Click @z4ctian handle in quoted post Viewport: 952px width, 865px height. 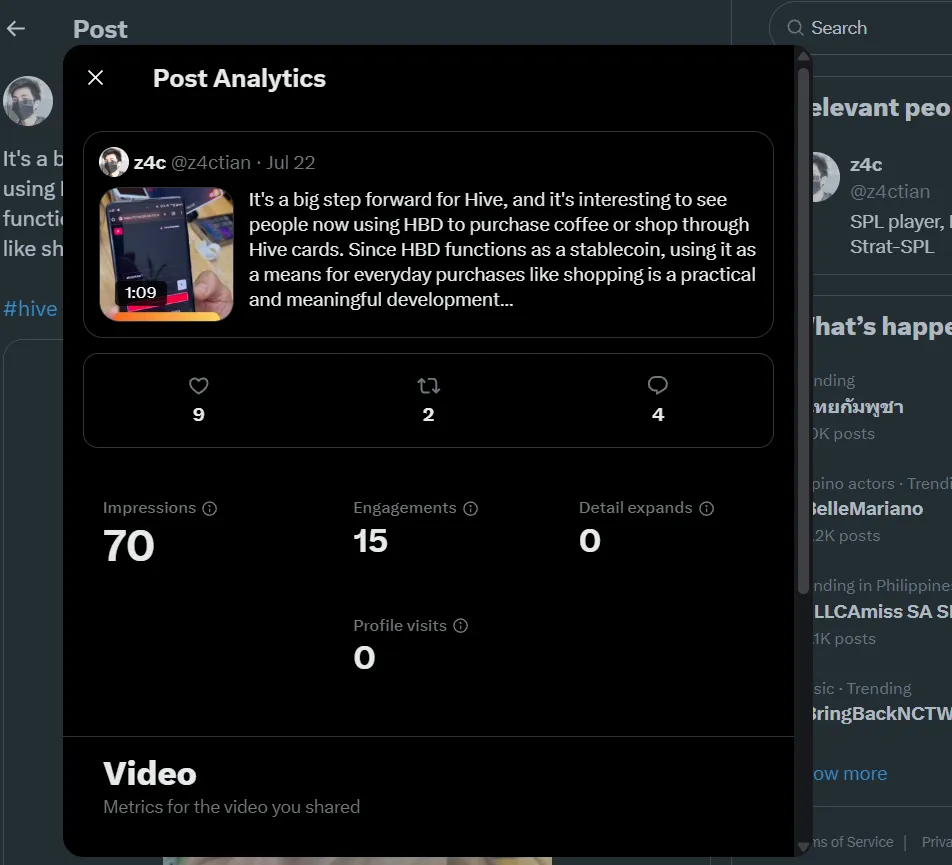click(x=211, y=163)
